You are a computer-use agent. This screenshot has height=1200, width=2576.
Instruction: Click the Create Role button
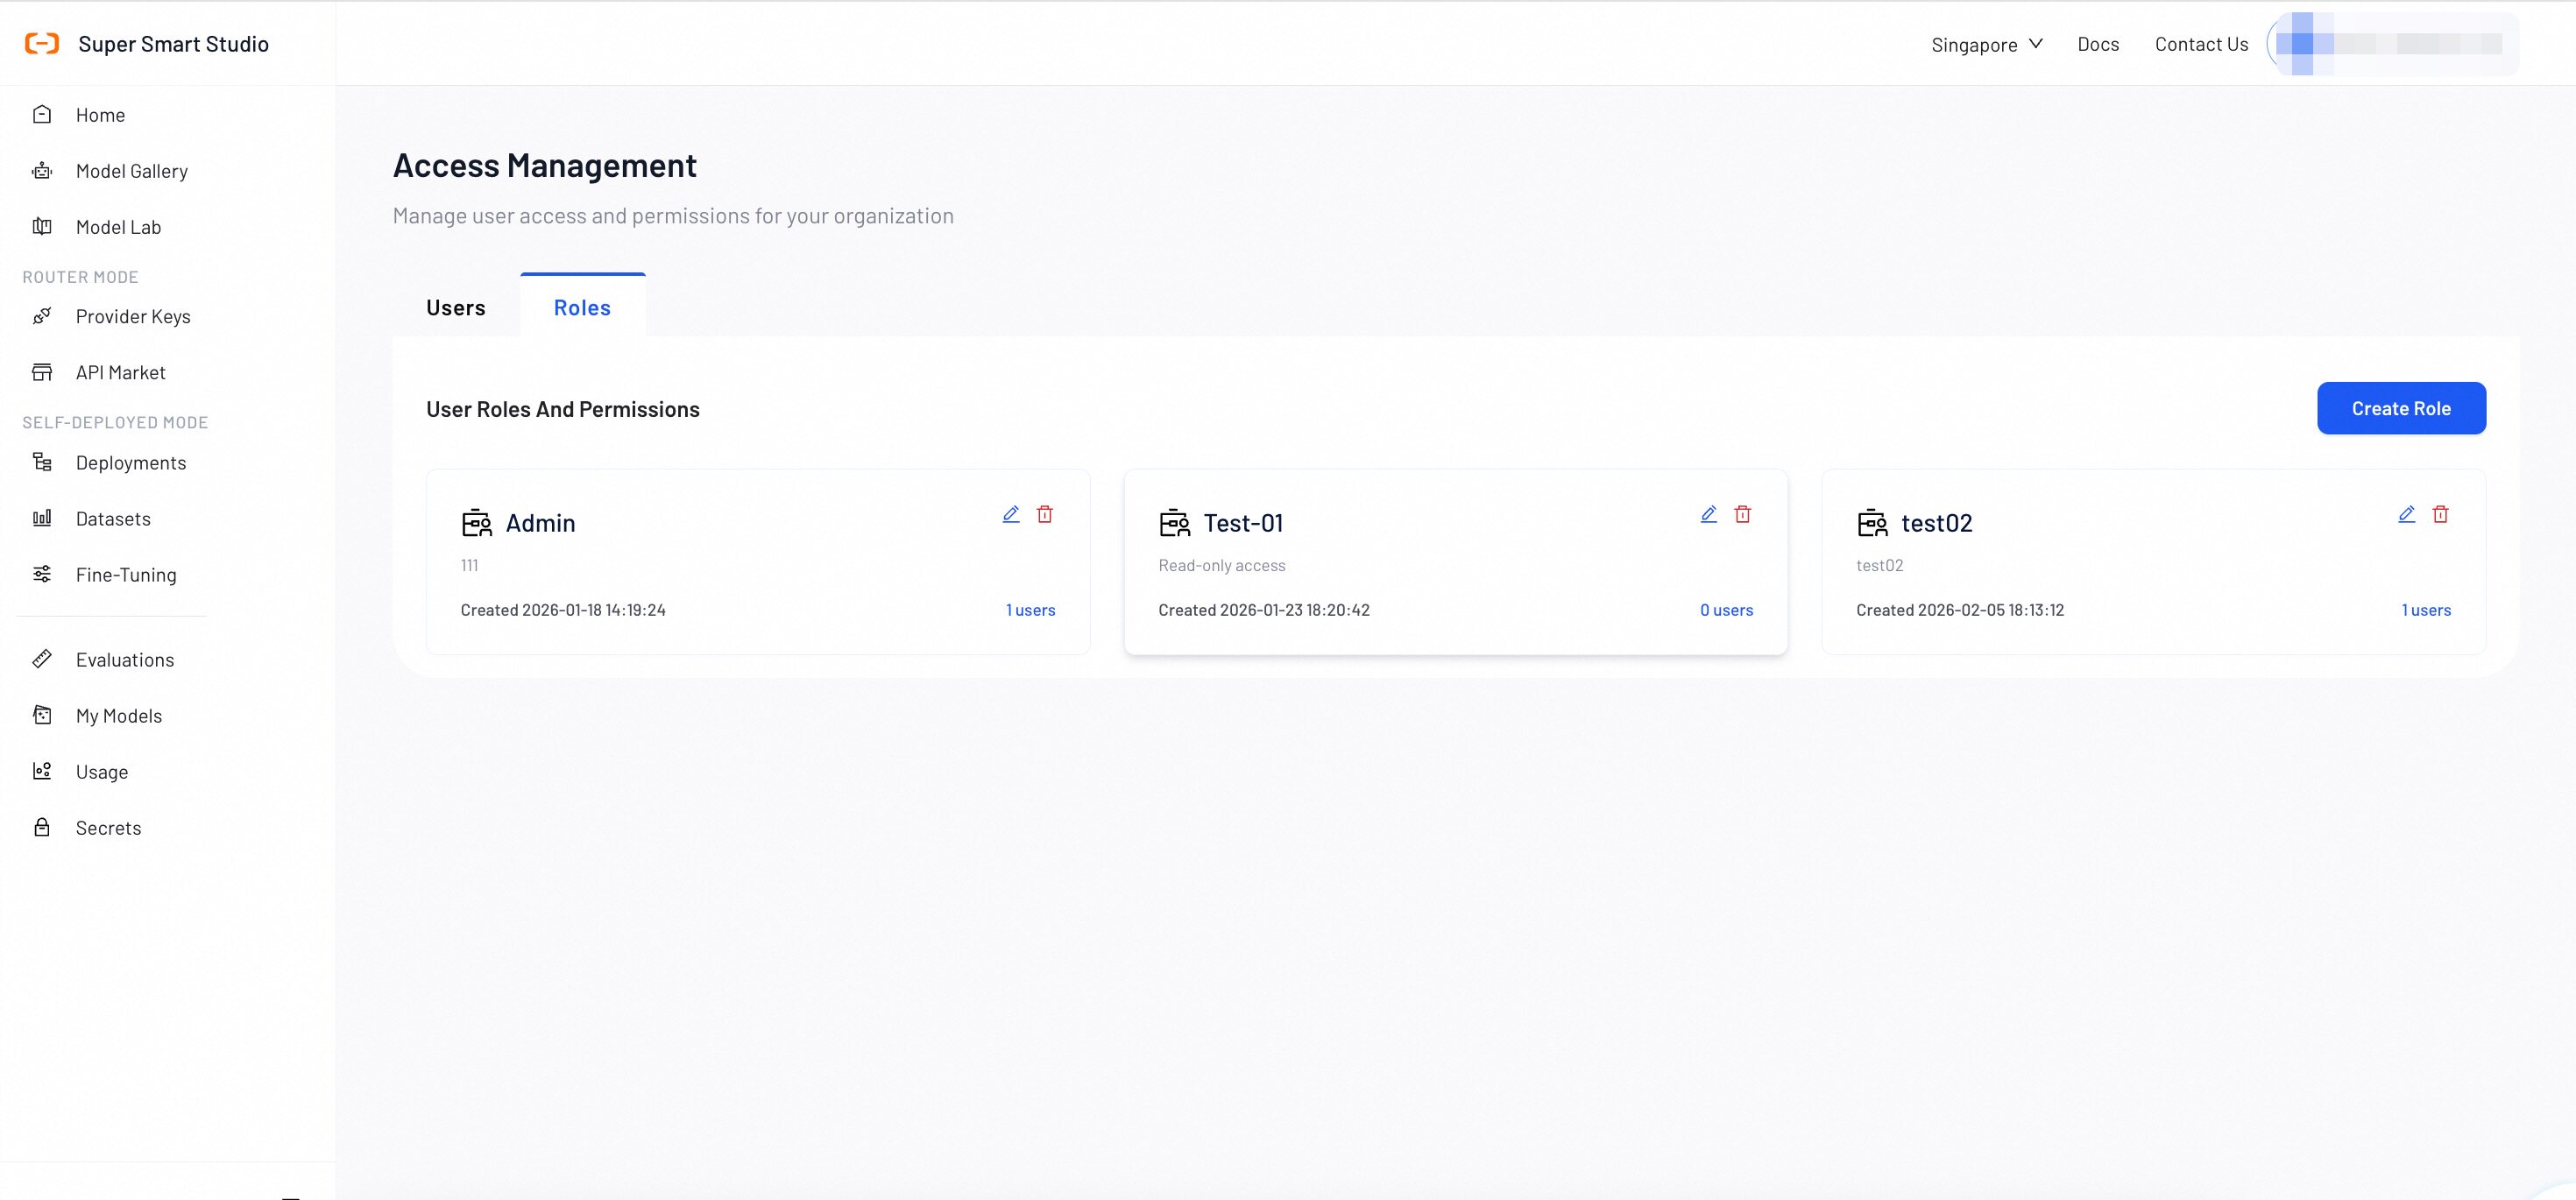tap(2401, 408)
